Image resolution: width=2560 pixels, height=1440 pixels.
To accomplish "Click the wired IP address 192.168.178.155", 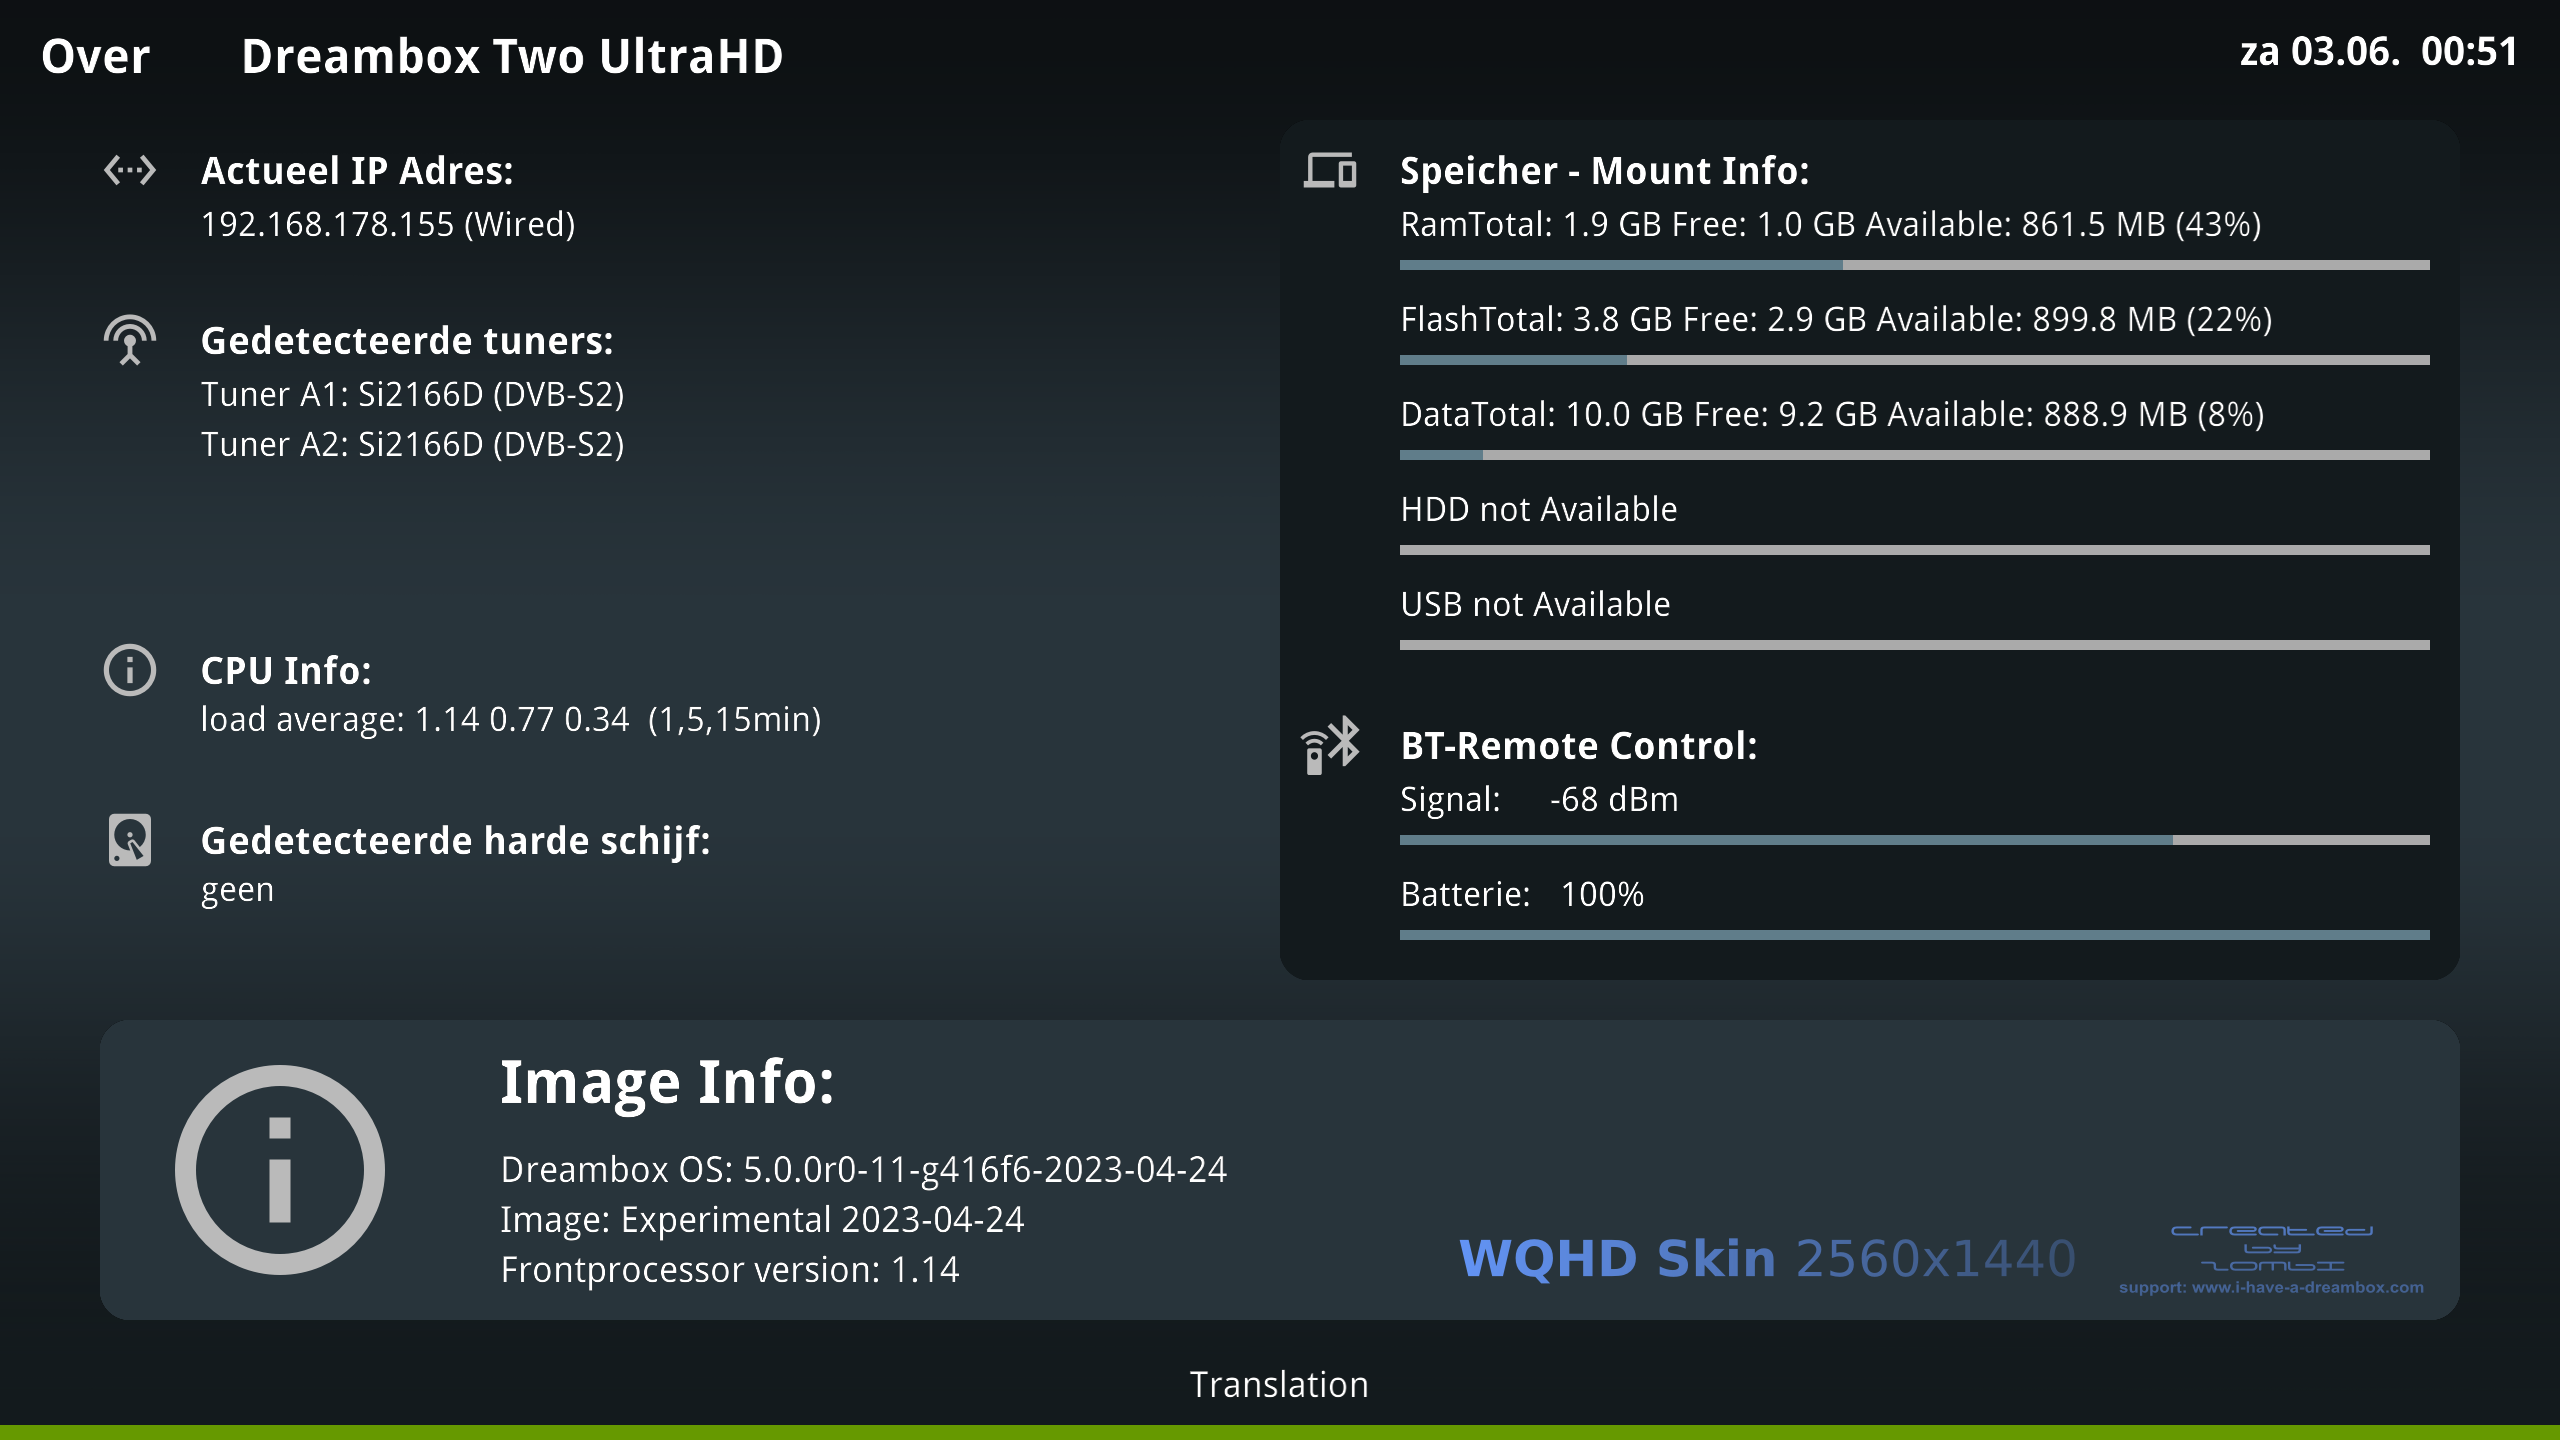I will tap(388, 225).
